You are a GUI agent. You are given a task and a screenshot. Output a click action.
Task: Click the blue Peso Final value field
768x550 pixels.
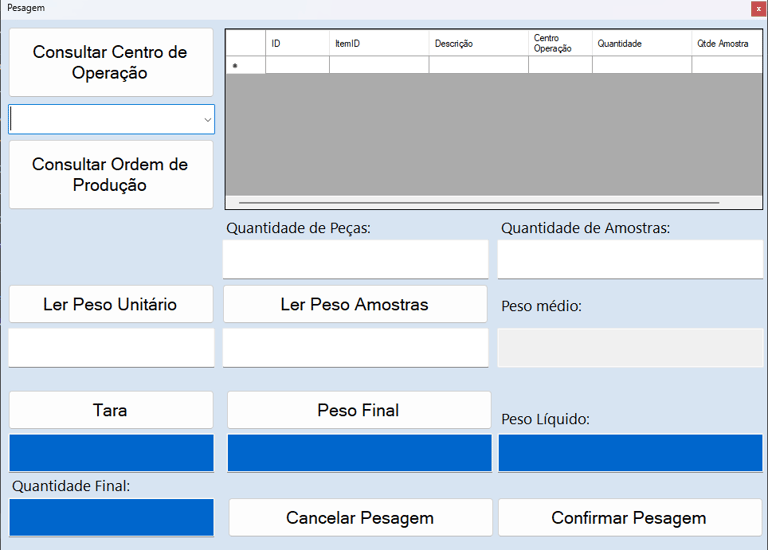360,453
